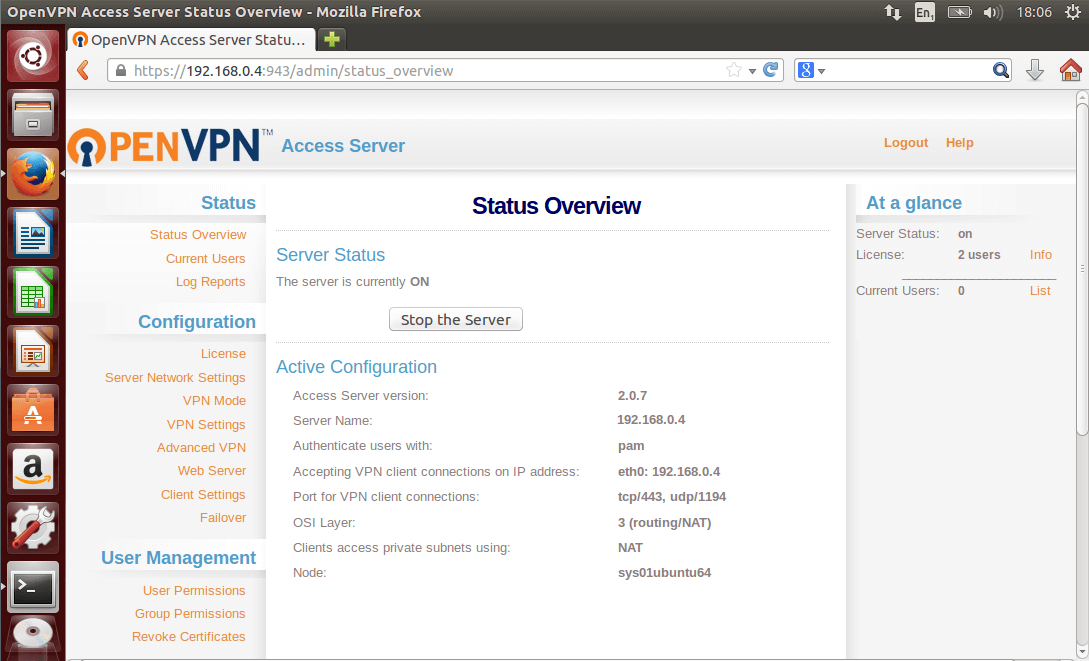Screen dimensions: 1089x661
Task: Go to Current Users page
Action: 206,258
